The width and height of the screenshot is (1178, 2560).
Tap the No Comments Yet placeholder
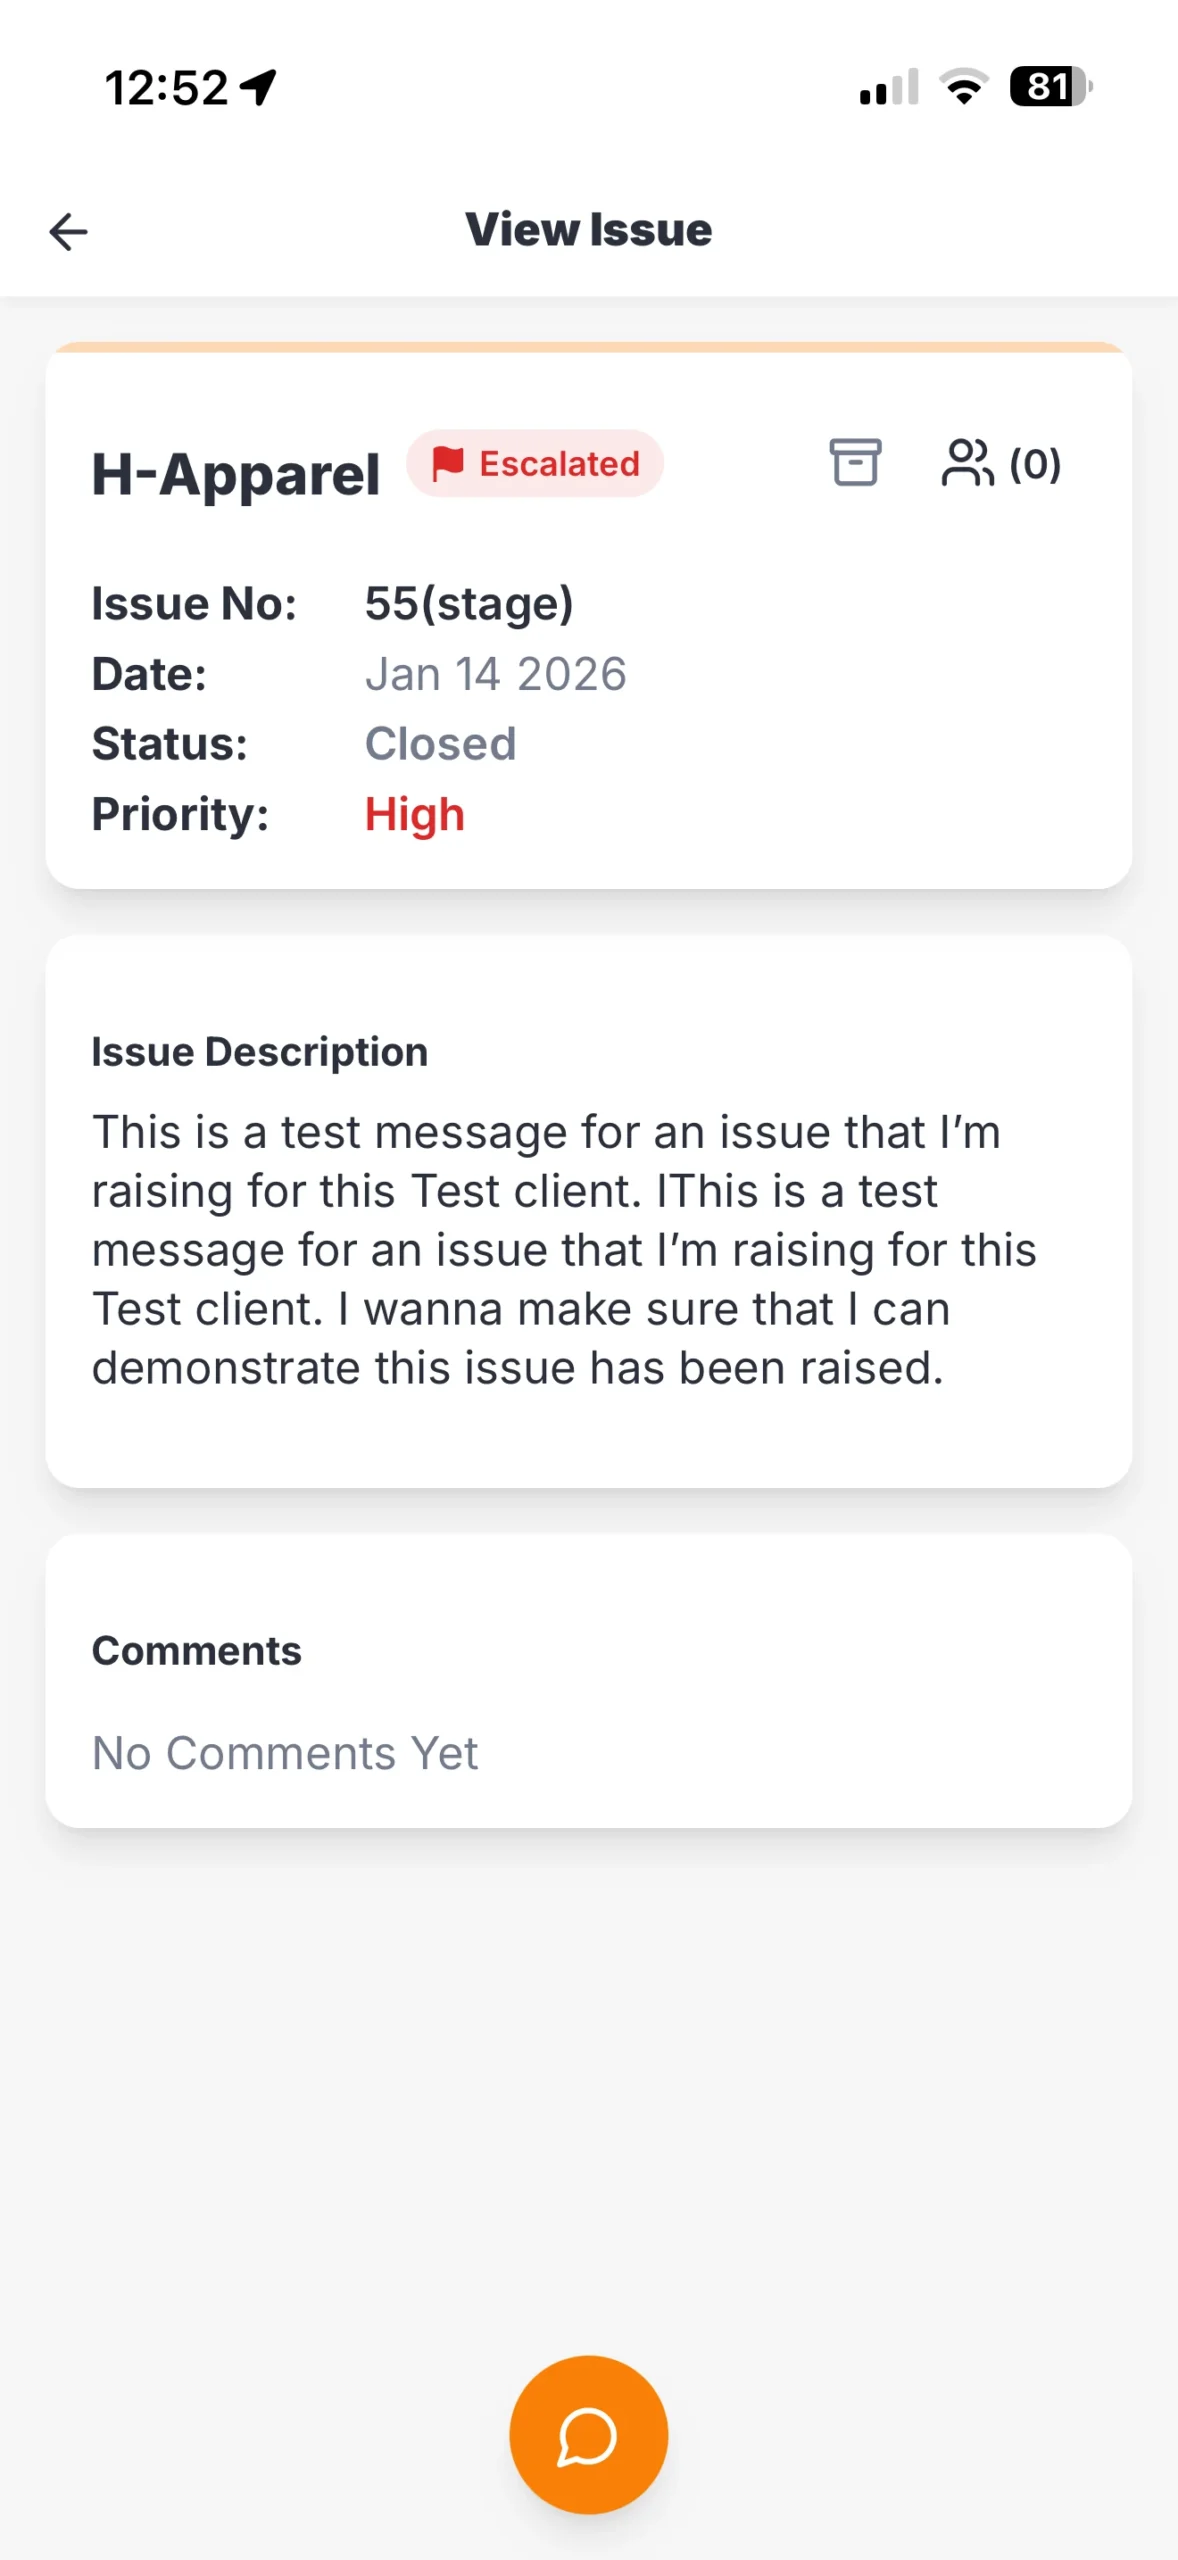click(285, 1753)
